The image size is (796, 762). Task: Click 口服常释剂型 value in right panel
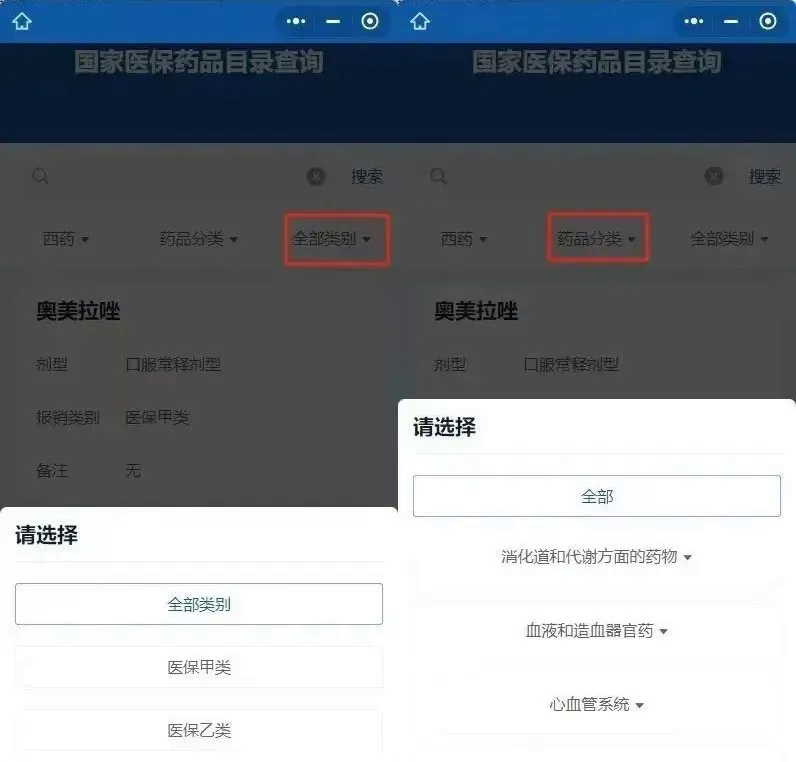click(x=571, y=364)
